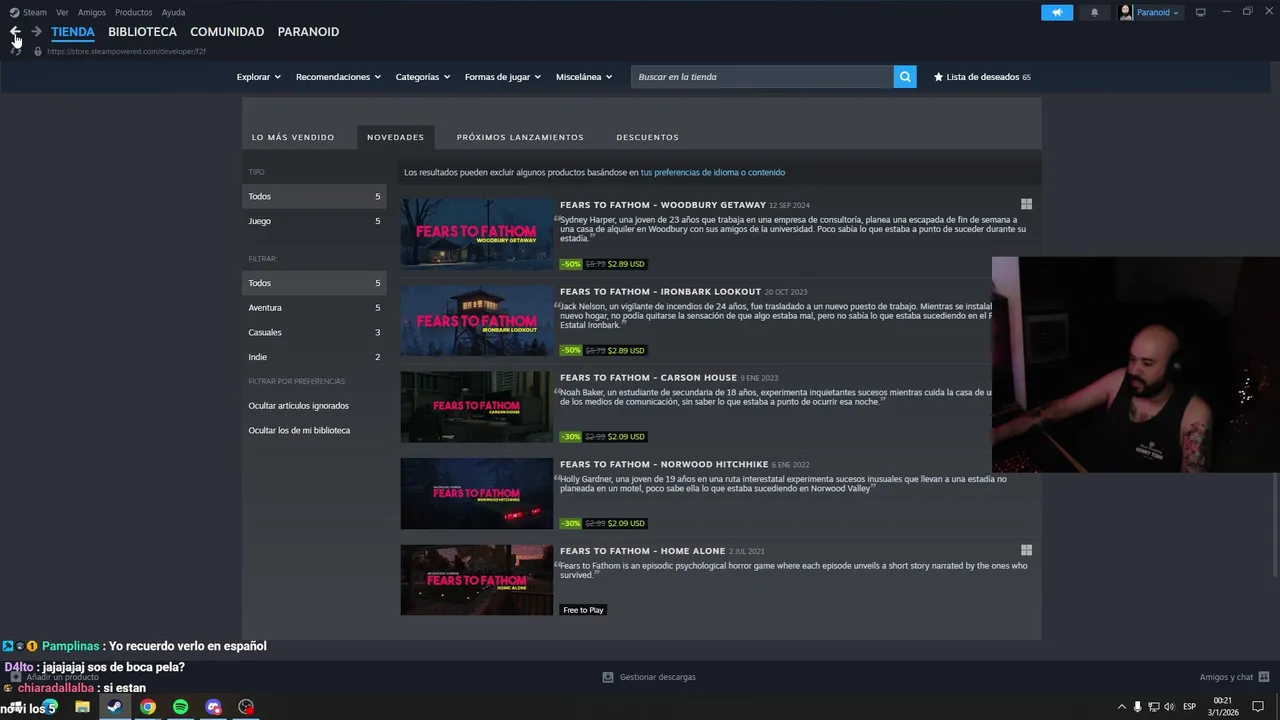1280x720 pixels.
Task: Expand the Explorar dropdown
Action: coord(259,77)
